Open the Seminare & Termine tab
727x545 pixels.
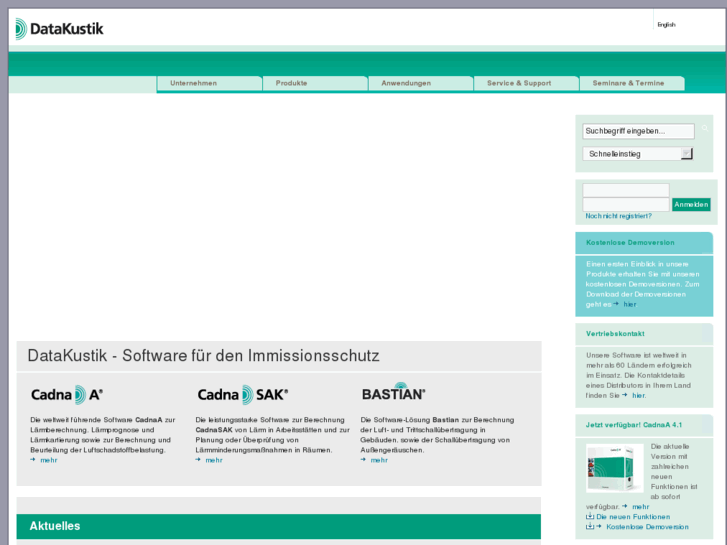pos(632,83)
